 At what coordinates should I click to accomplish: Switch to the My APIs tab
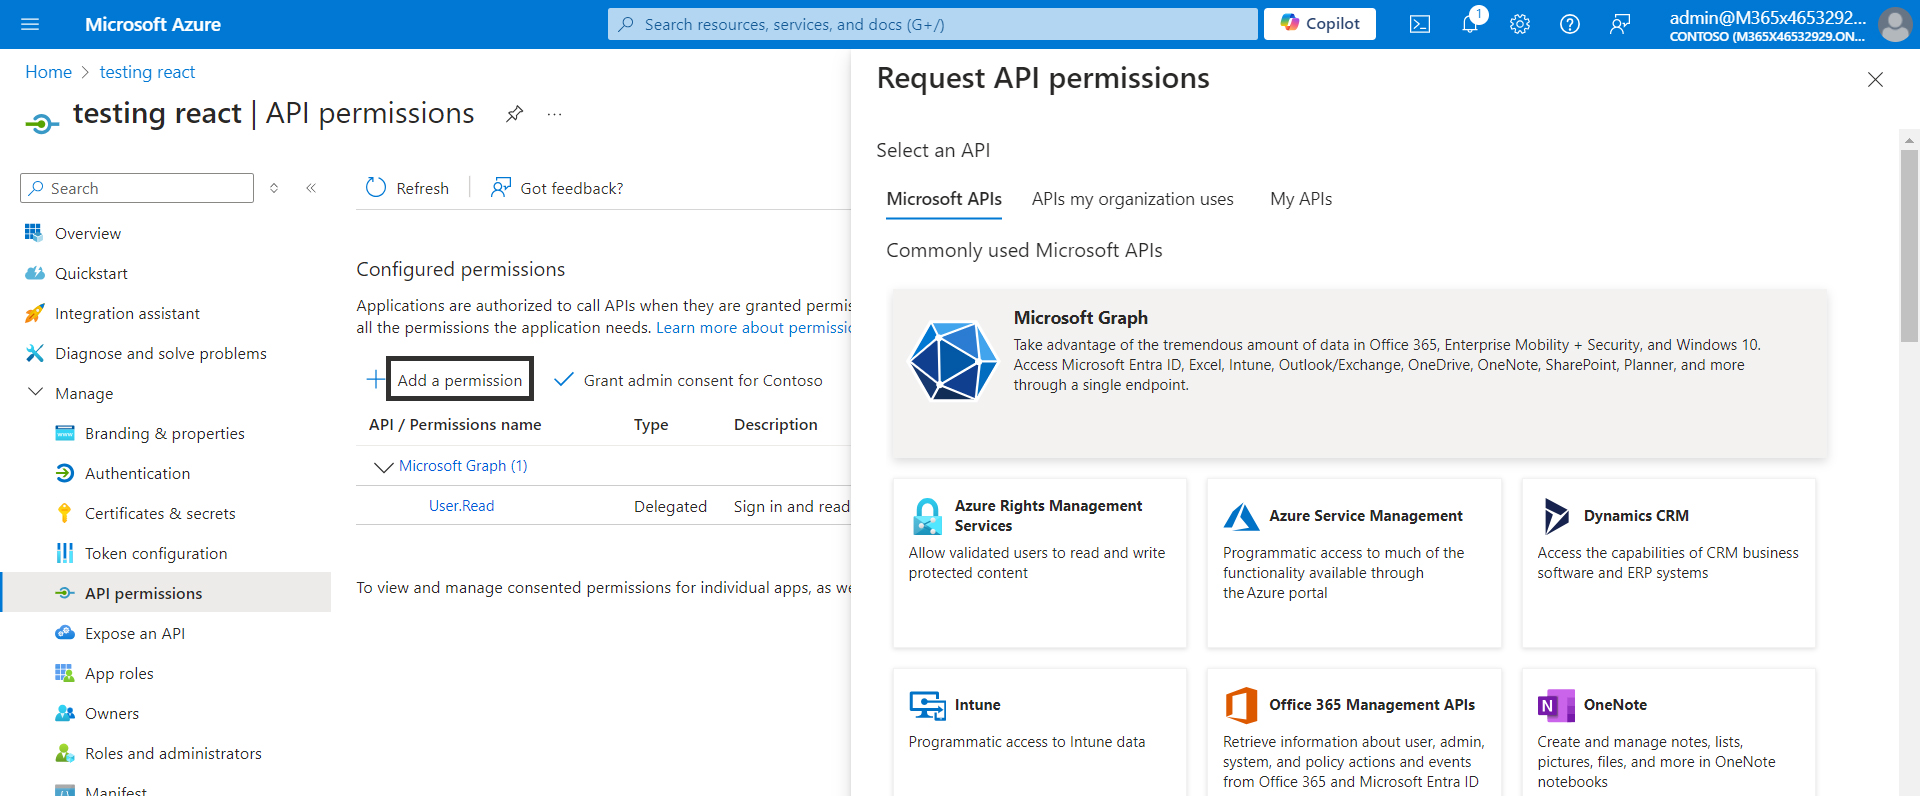pyautogui.click(x=1301, y=199)
